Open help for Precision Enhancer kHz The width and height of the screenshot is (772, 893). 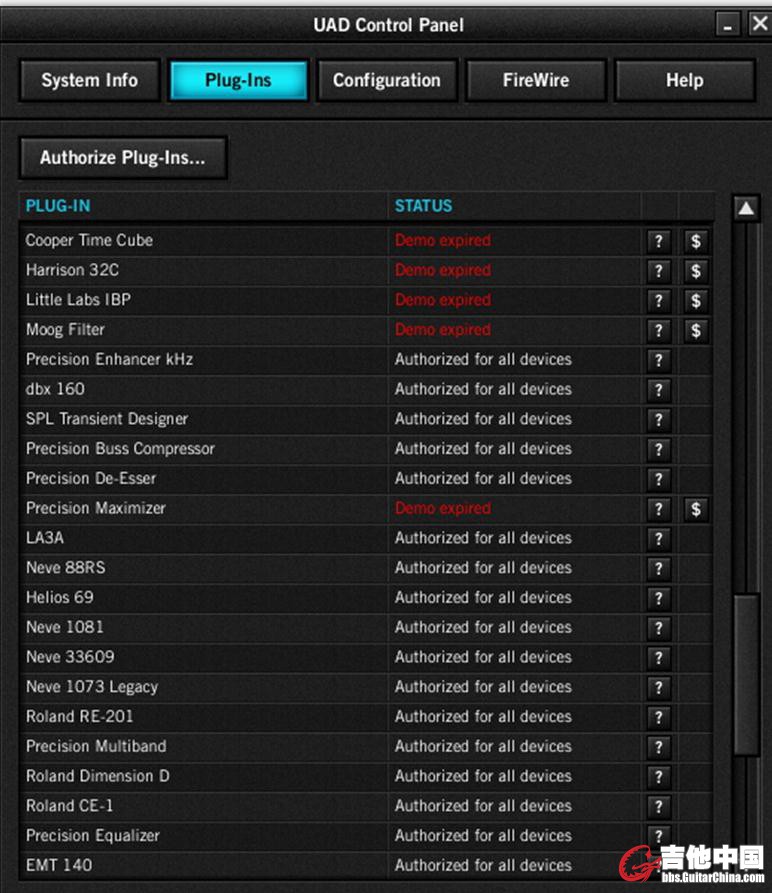click(659, 361)
